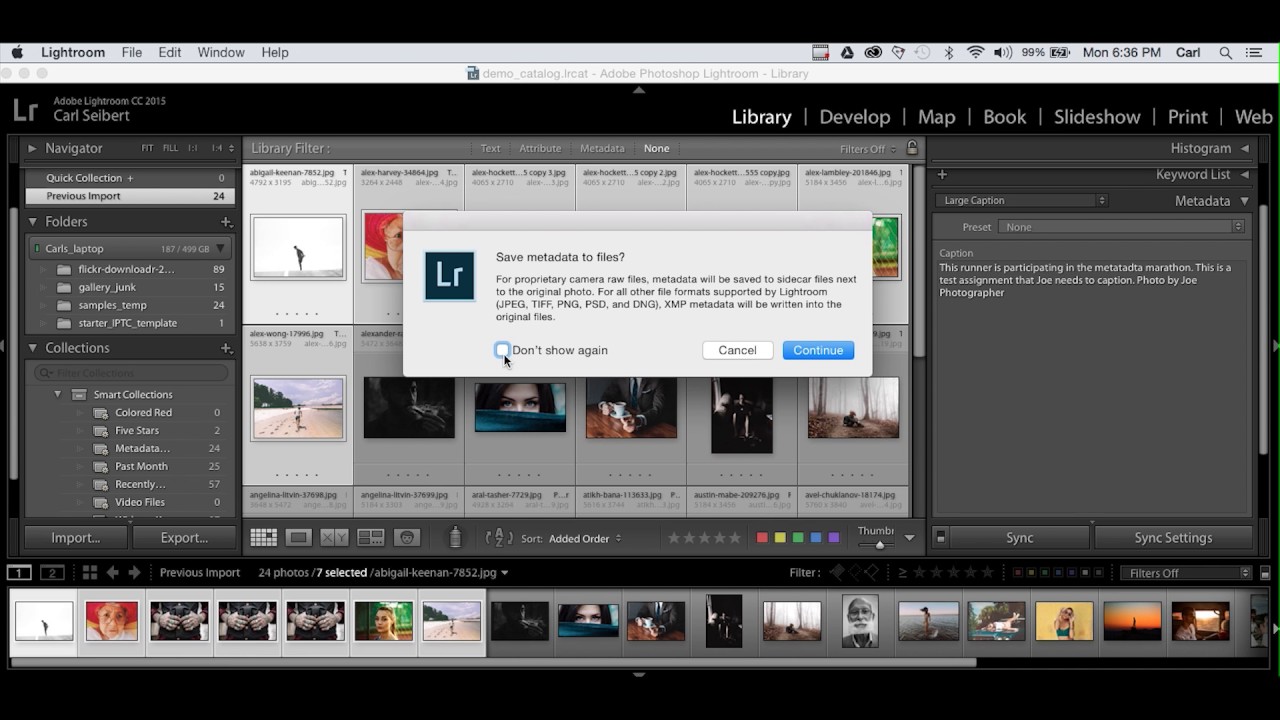Image resolution: width=1280 pixels, height=720 pixels.
Task: Collapse the Collections panel
Action: tap(32, 348)
